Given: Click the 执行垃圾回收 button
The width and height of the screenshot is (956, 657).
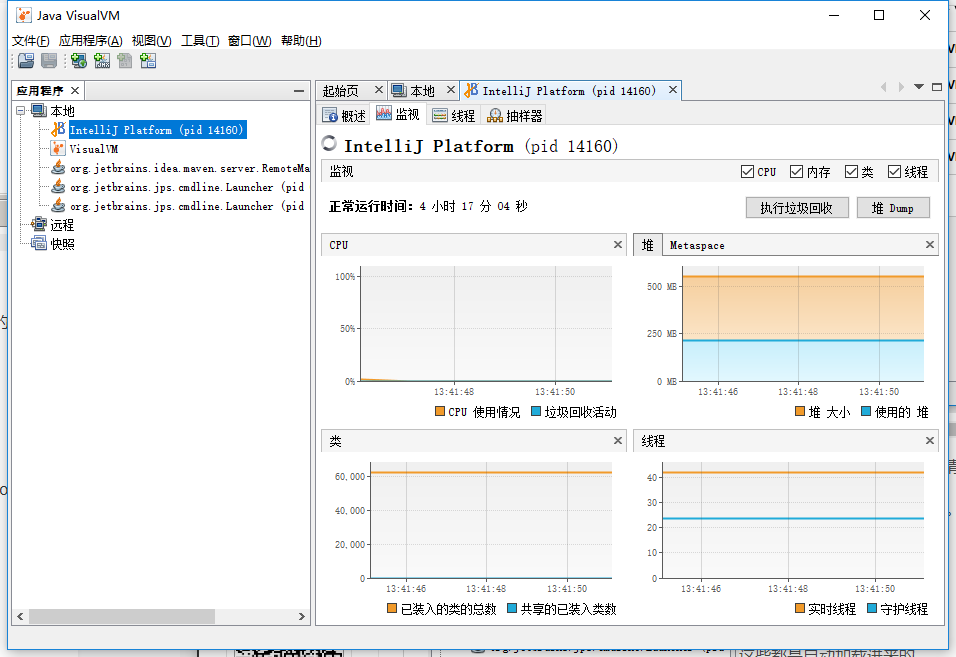Looking at the screenshot, I should [797, 207].
